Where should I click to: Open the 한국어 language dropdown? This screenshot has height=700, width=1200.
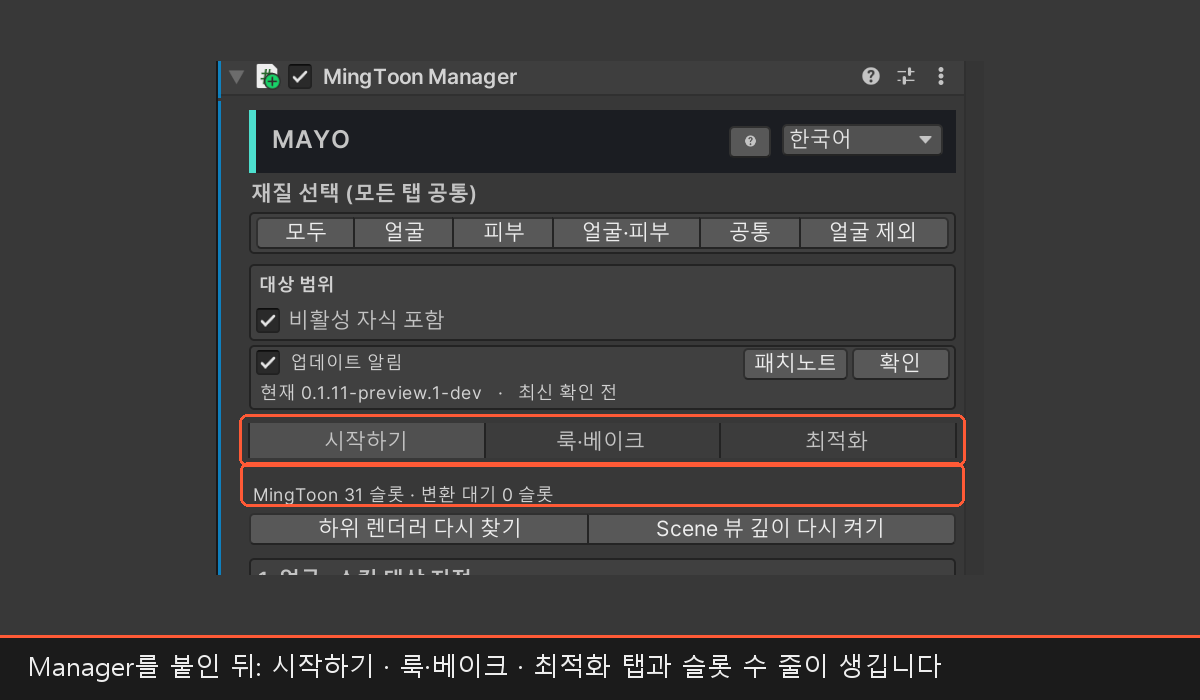862,139
